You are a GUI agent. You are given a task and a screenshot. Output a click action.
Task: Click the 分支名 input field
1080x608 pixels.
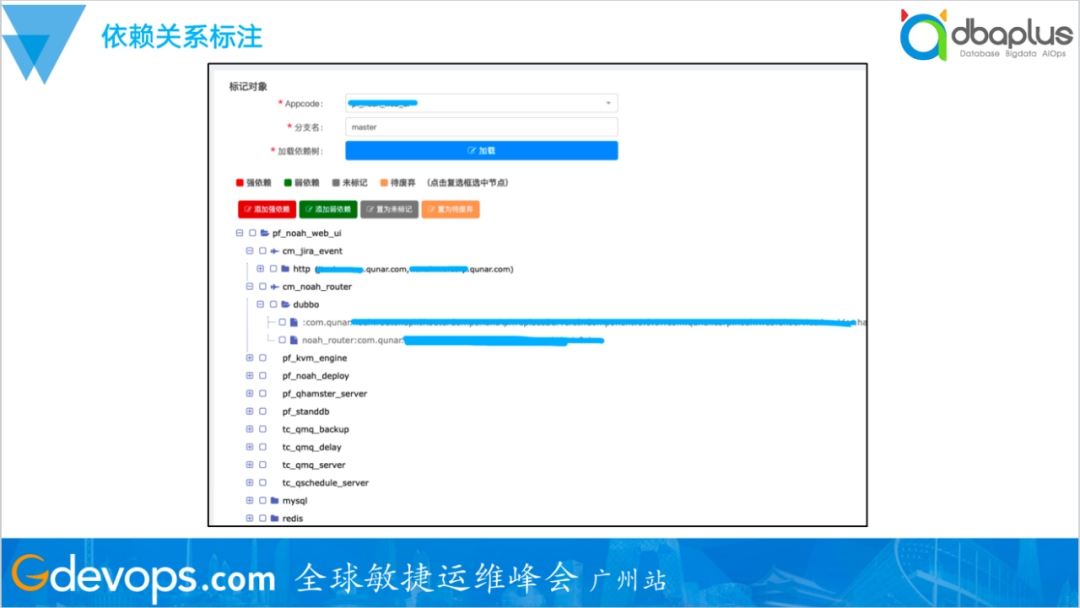click(481, 127)
